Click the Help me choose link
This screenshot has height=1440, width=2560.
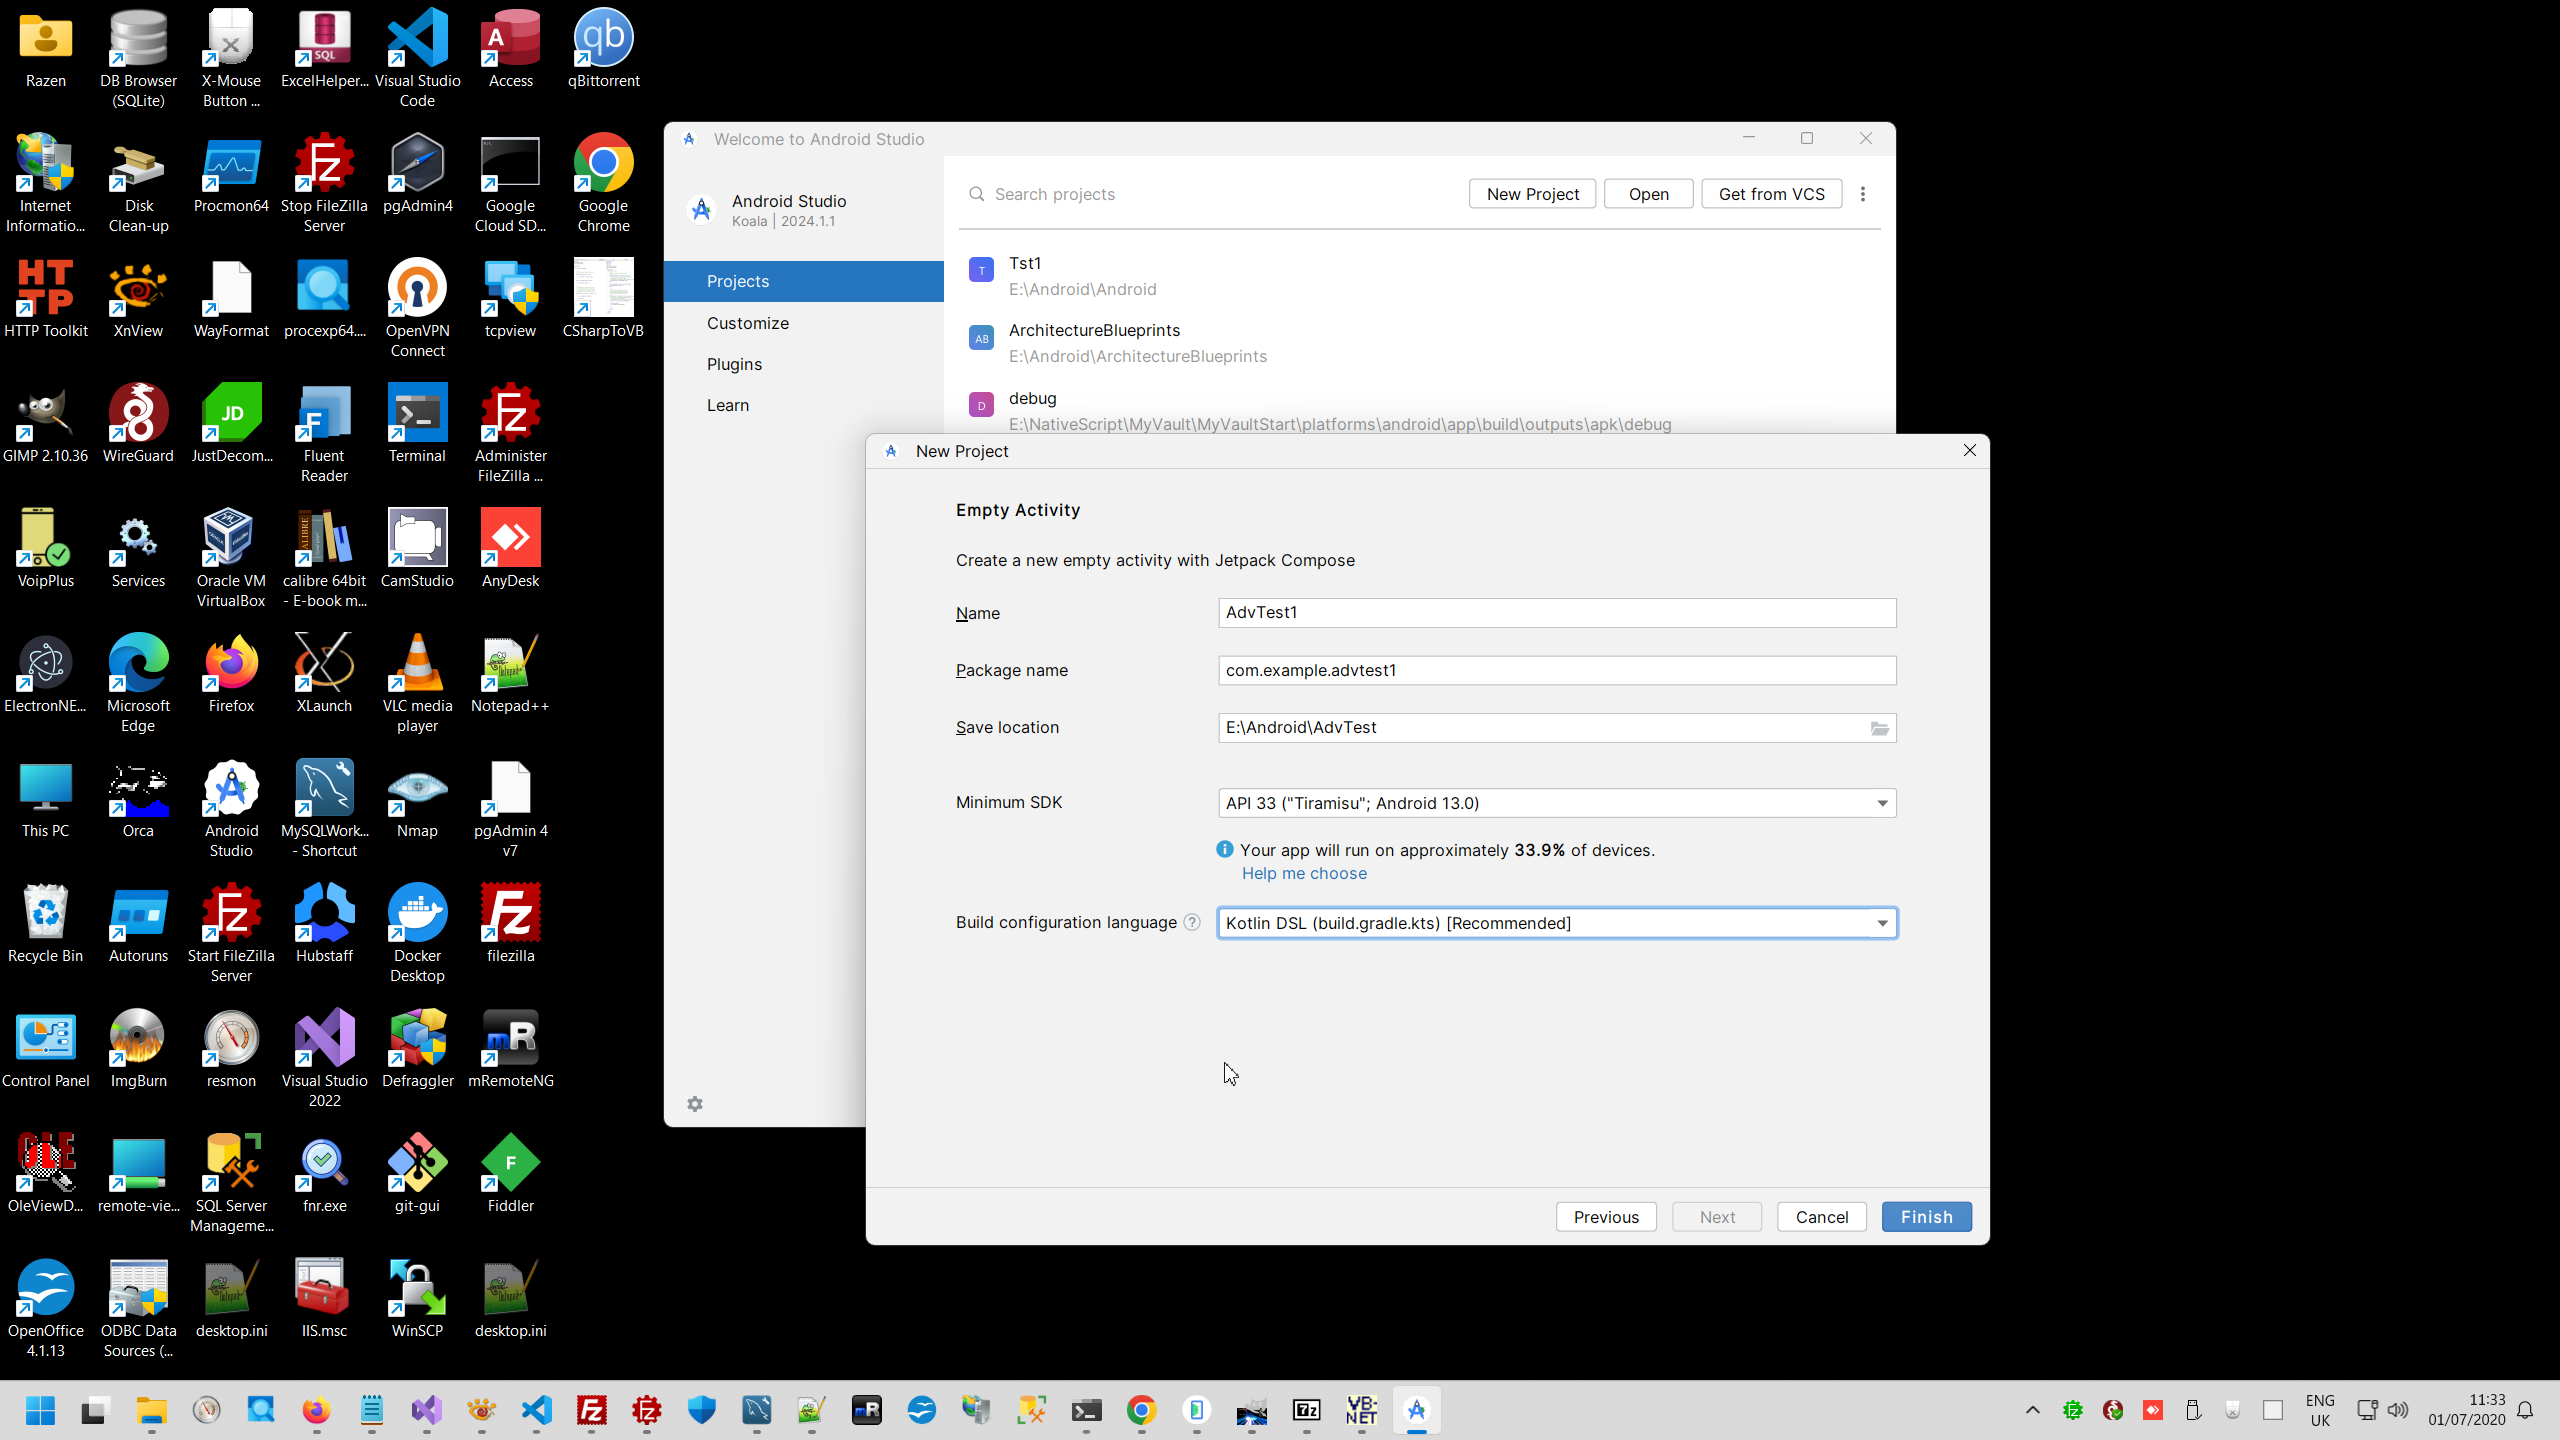click(x=1304, y=873)
